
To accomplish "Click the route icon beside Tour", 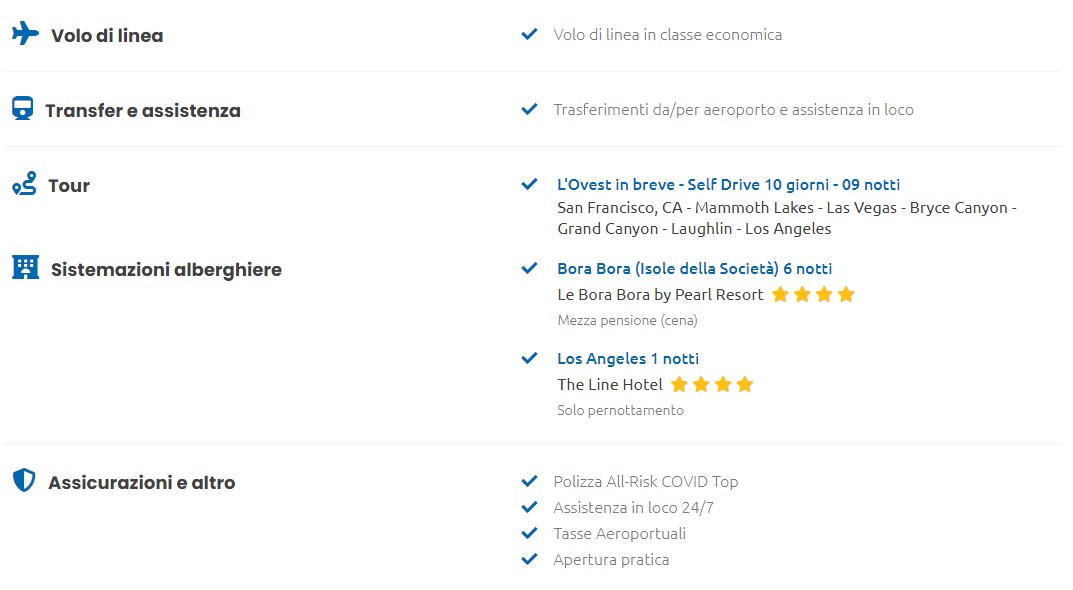I will (x=25, y=183).
